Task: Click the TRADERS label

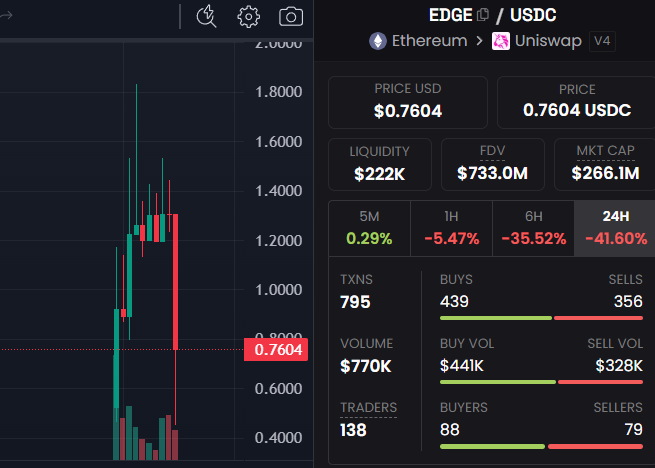Action: [x=368, y=407]
